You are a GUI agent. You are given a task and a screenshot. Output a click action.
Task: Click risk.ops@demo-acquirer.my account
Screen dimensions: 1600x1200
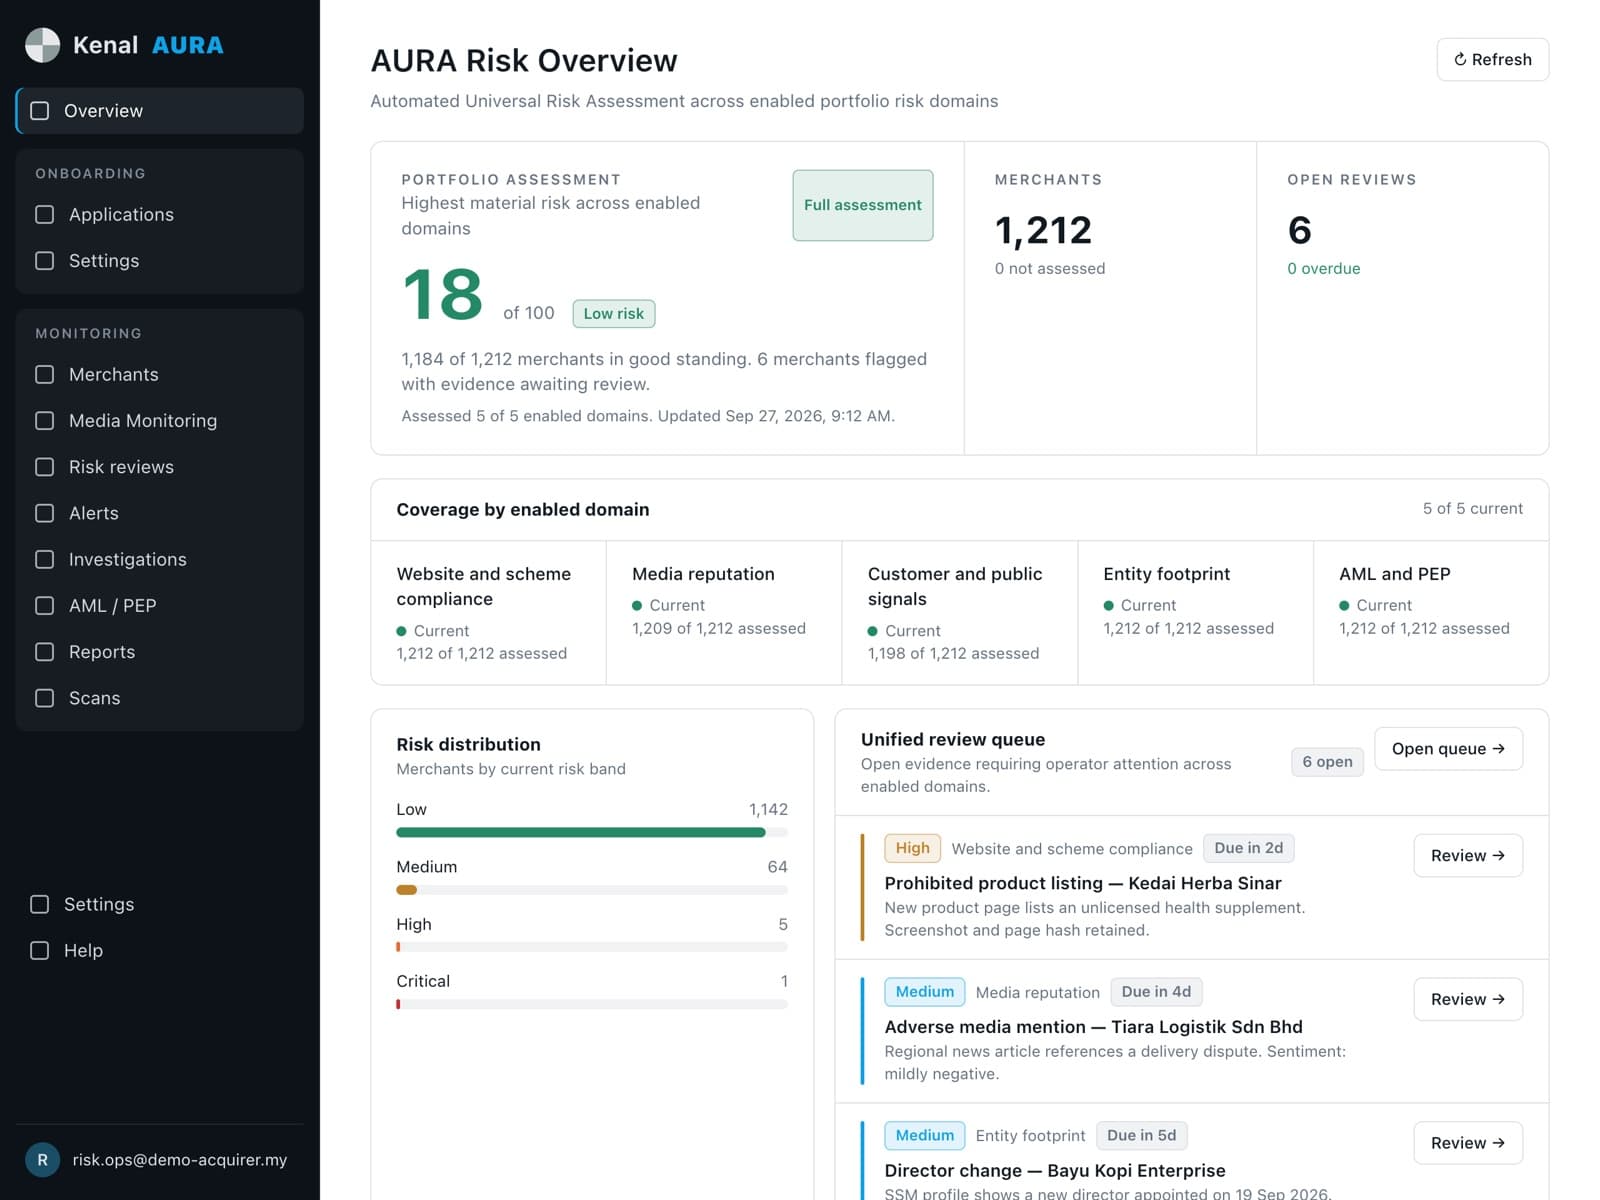click(x=160, y=1160)
